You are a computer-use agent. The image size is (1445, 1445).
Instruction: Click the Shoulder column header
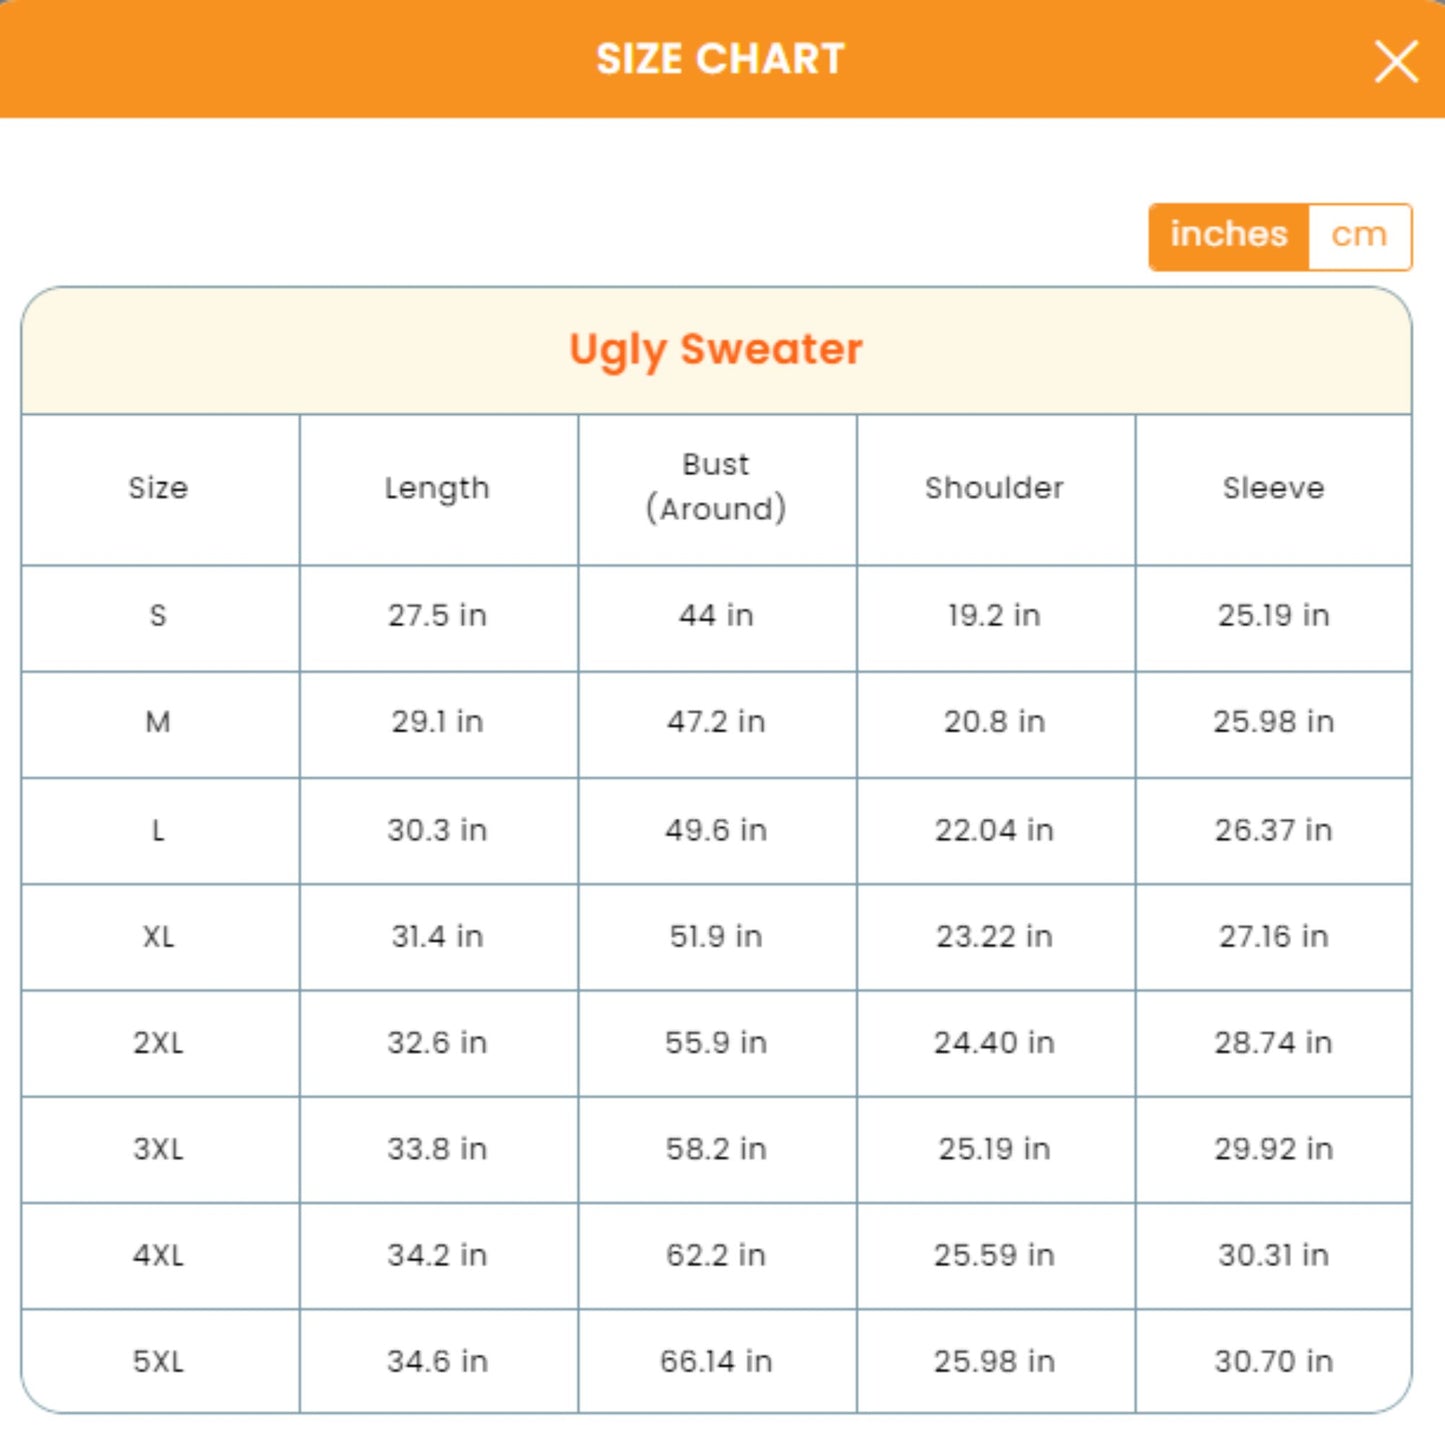click(x=994, y=488)
